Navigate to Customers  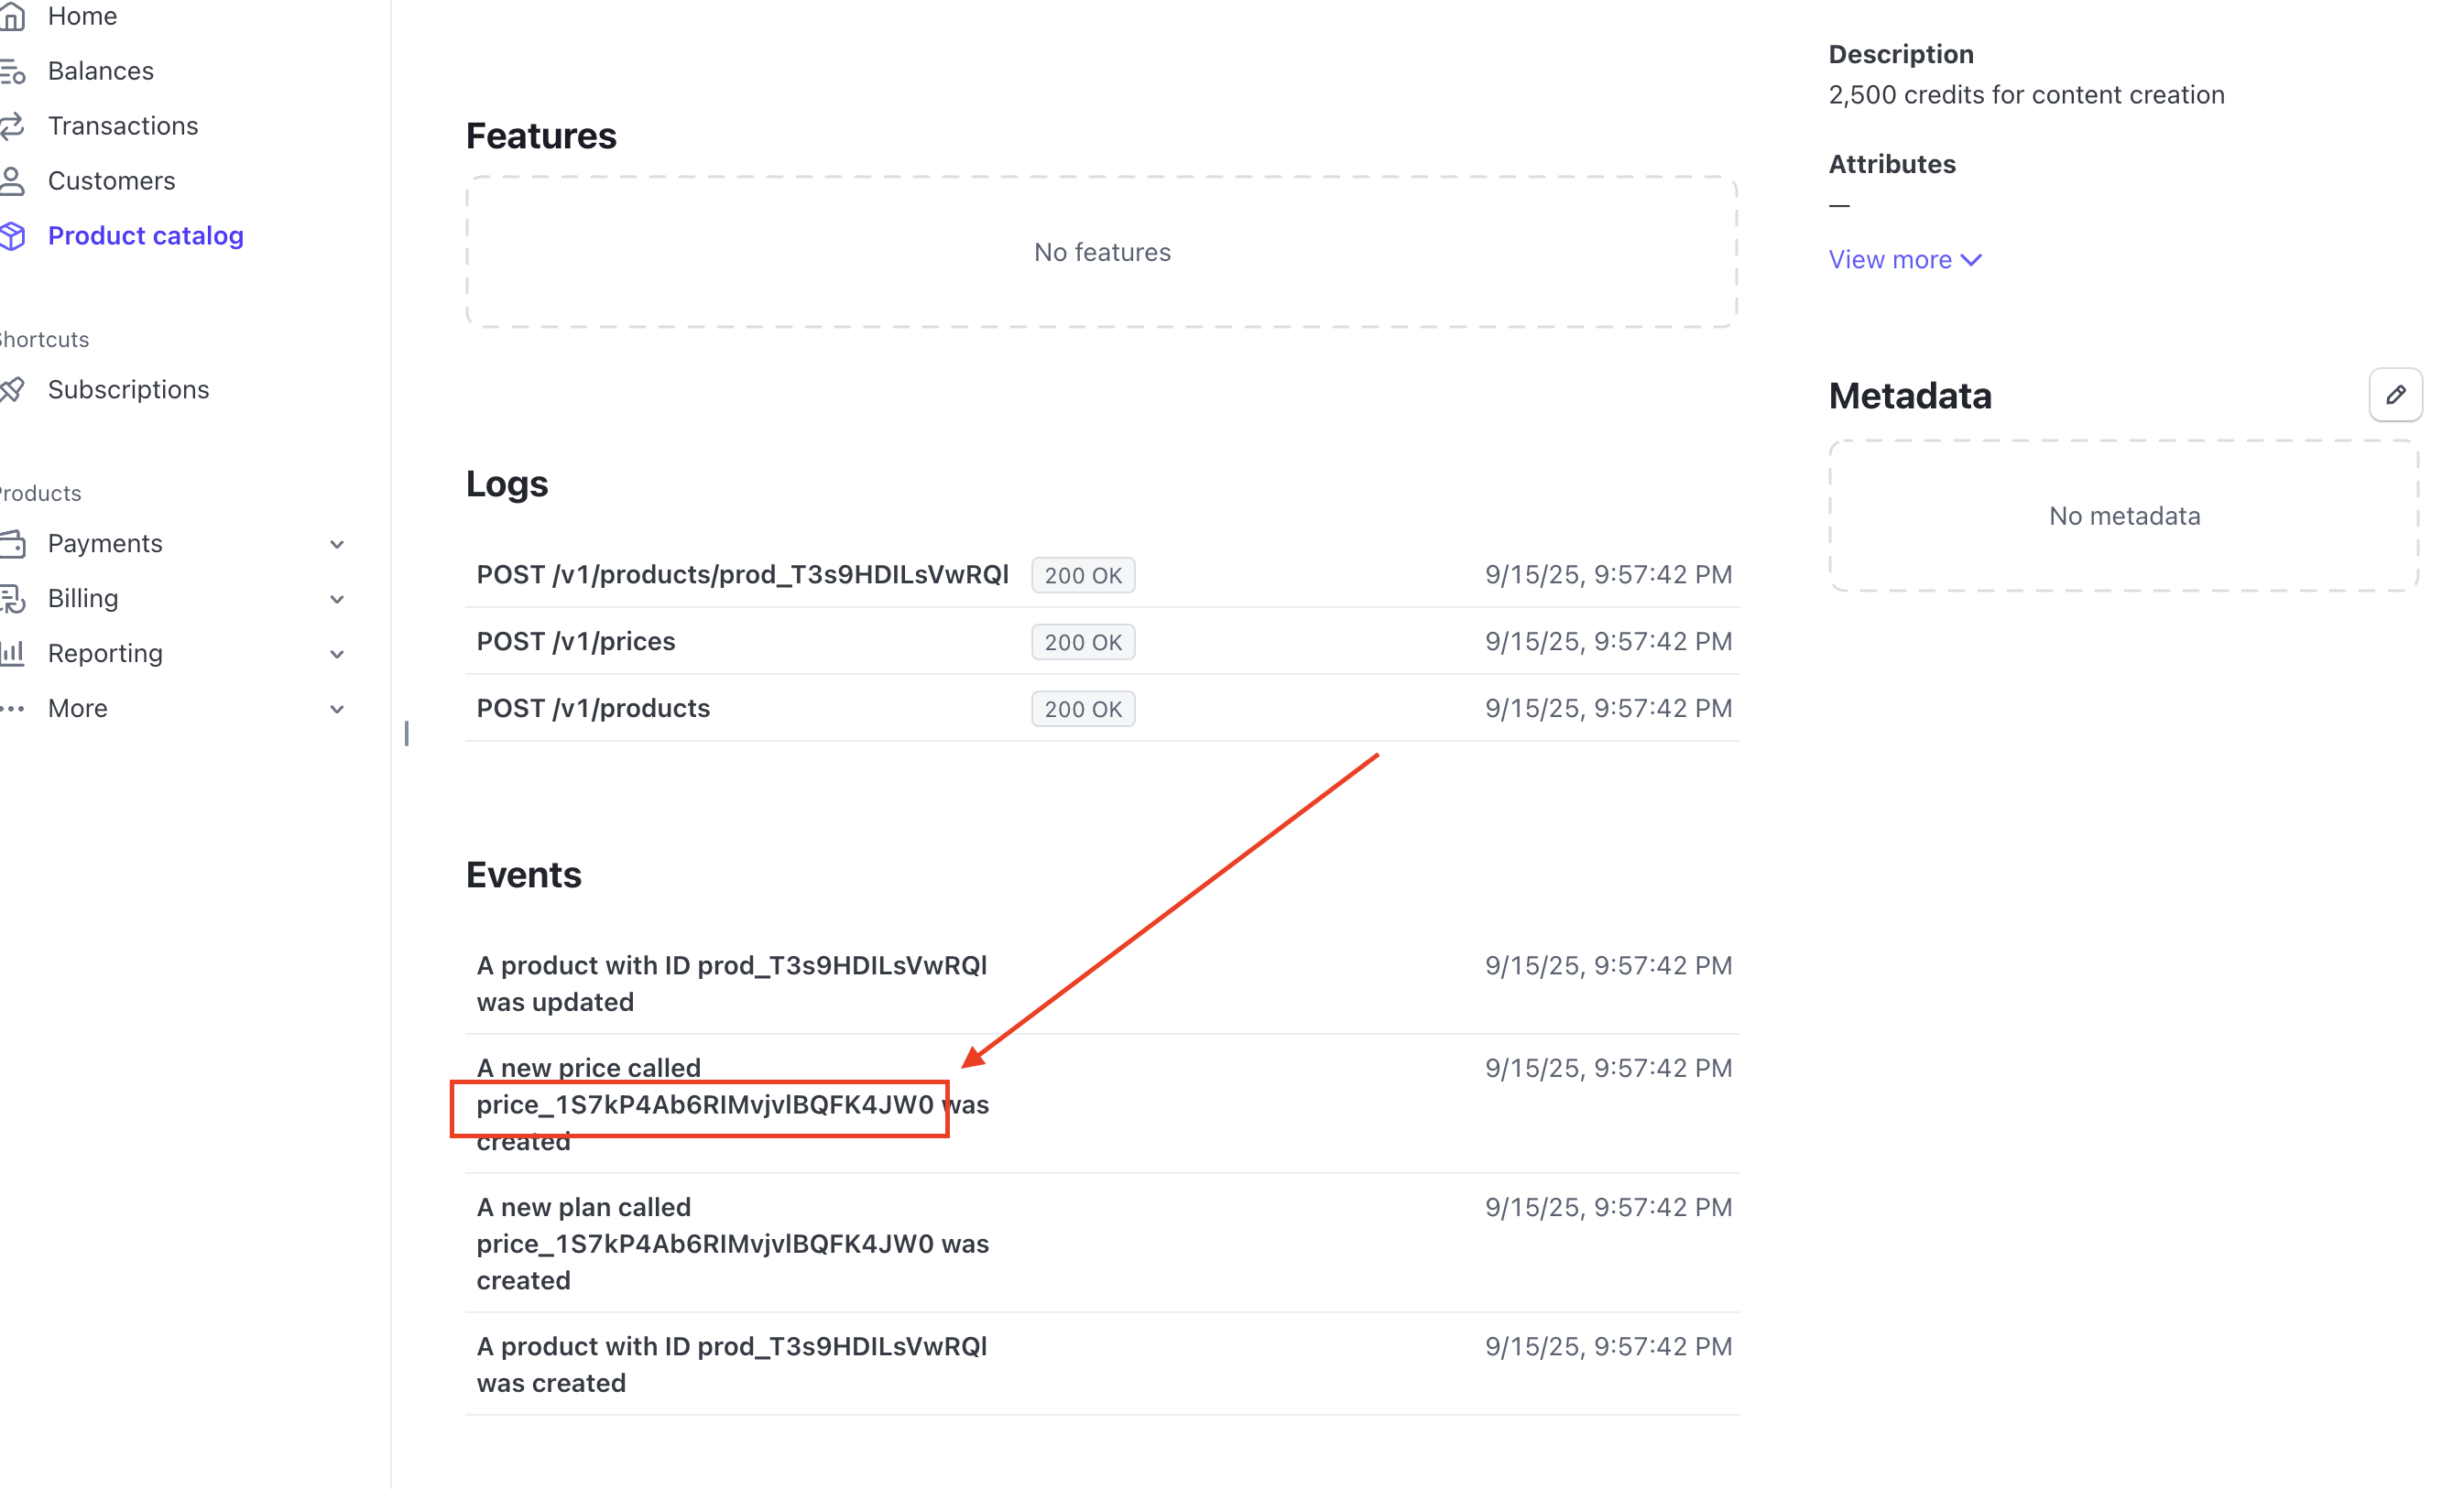(x=112, y=181)
